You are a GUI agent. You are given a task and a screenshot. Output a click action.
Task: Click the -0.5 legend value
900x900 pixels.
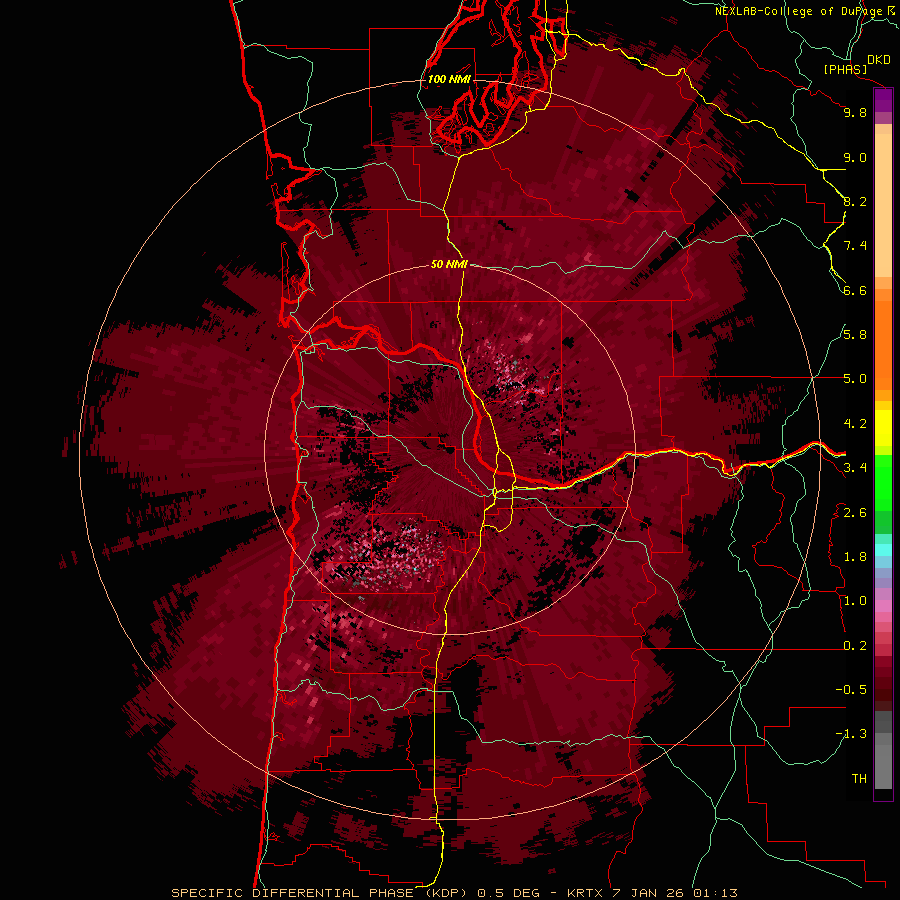[x=851, y=690]
